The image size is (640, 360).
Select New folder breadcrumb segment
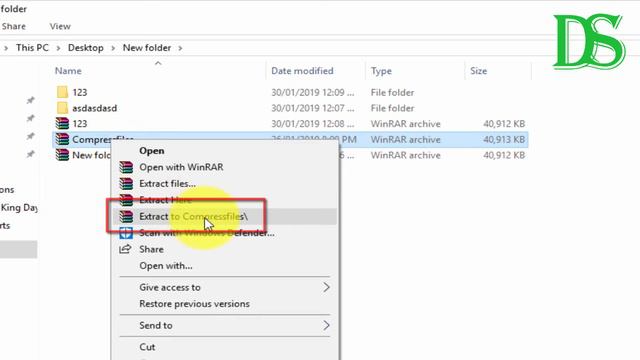(x=147, y=48)
